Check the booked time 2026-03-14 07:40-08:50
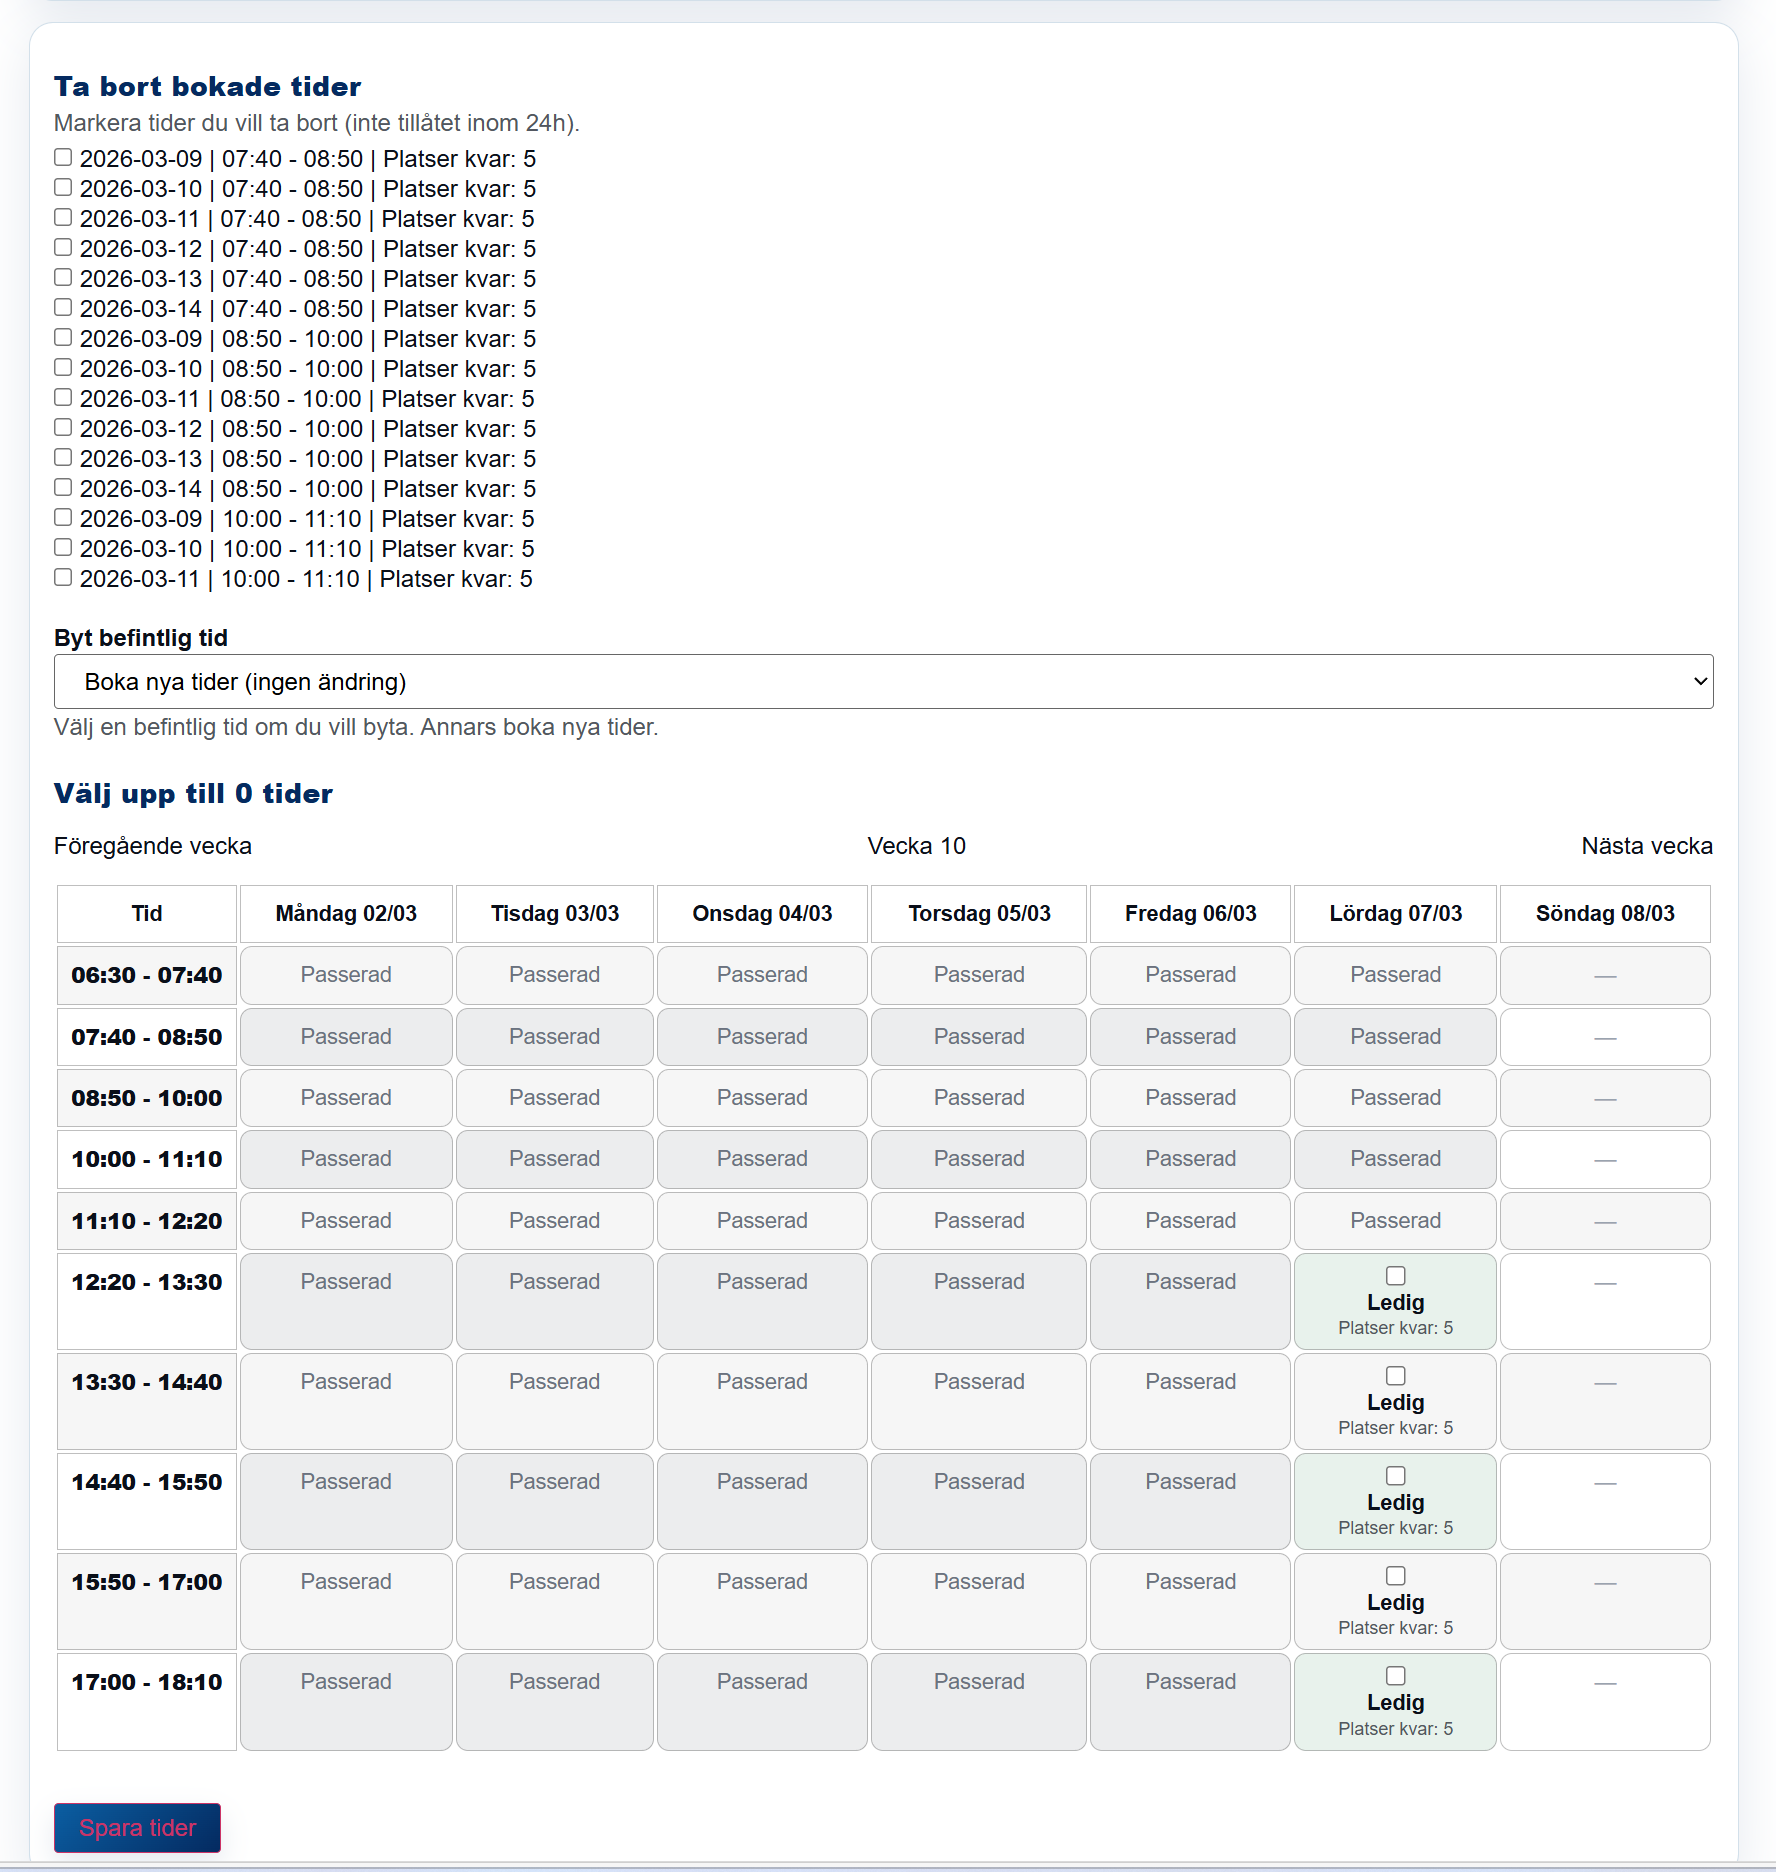This screenshot has width=1776, height=1872. click(x=63, y=307)
